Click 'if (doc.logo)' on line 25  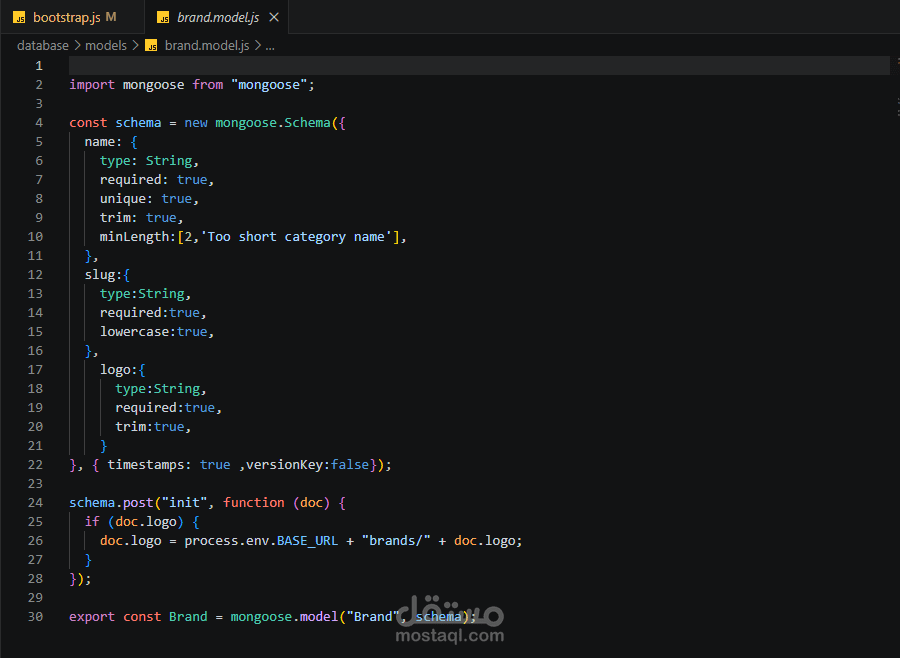coord(134,521)
